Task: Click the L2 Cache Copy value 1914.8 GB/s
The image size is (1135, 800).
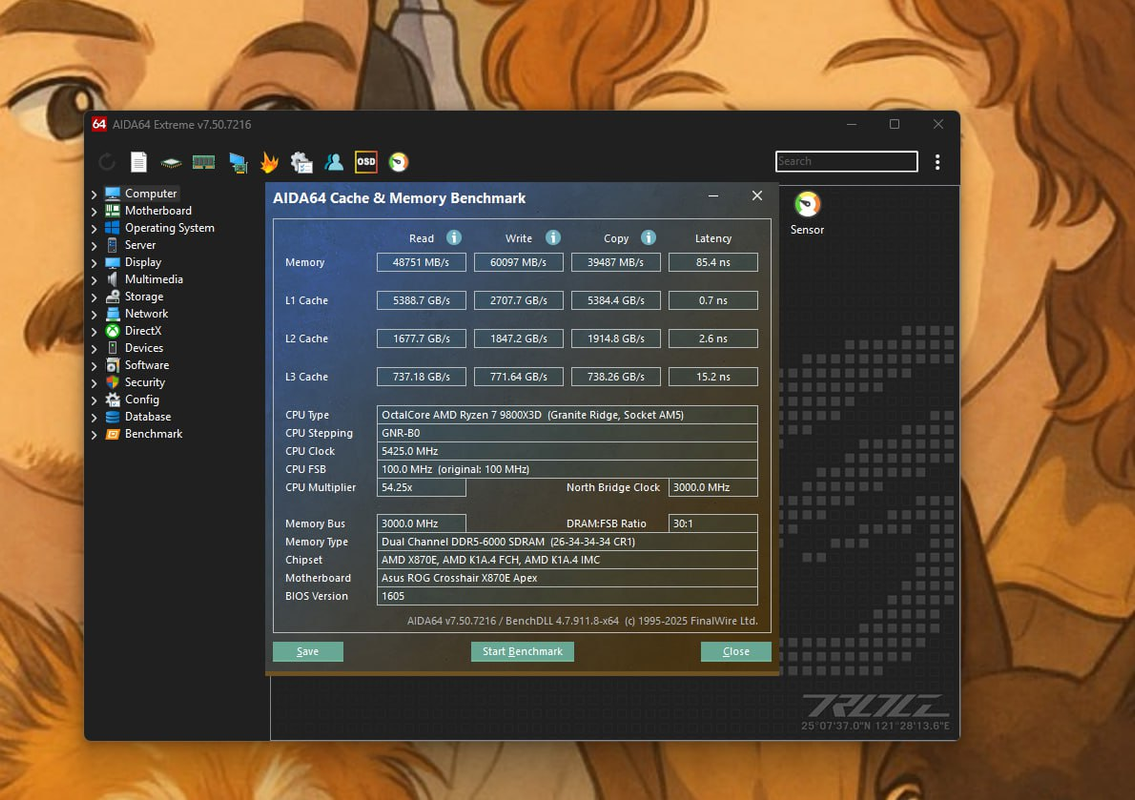Action: pyautogui.click(x=616, y=339)
